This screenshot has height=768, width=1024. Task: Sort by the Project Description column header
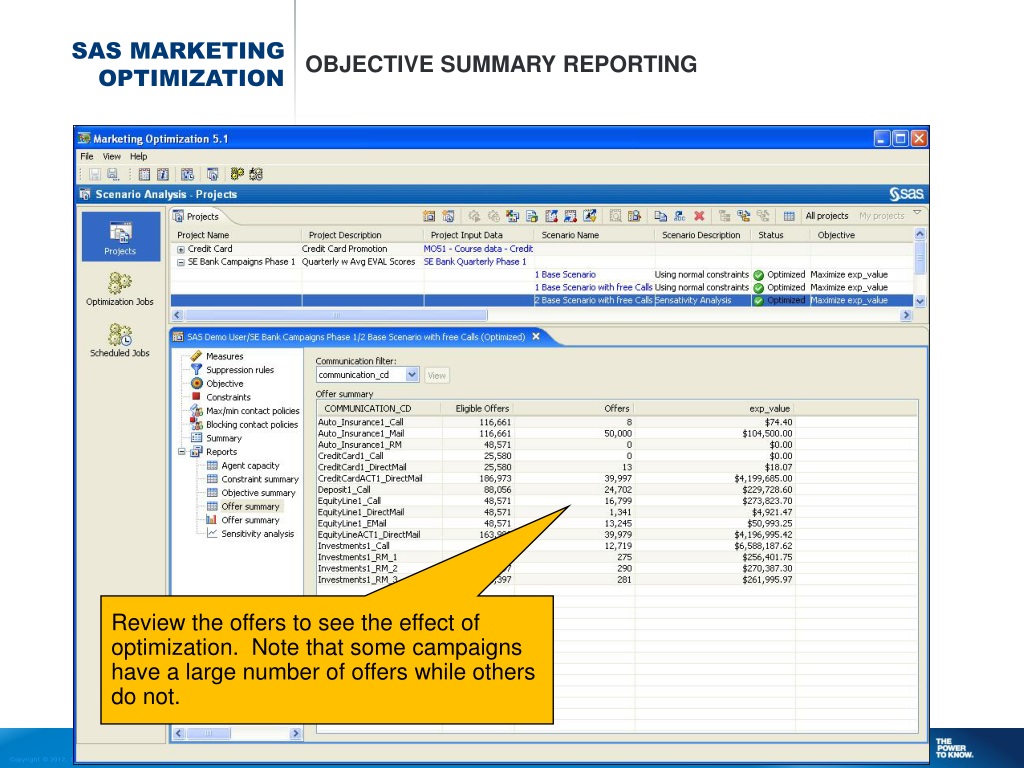click(345, 235)
